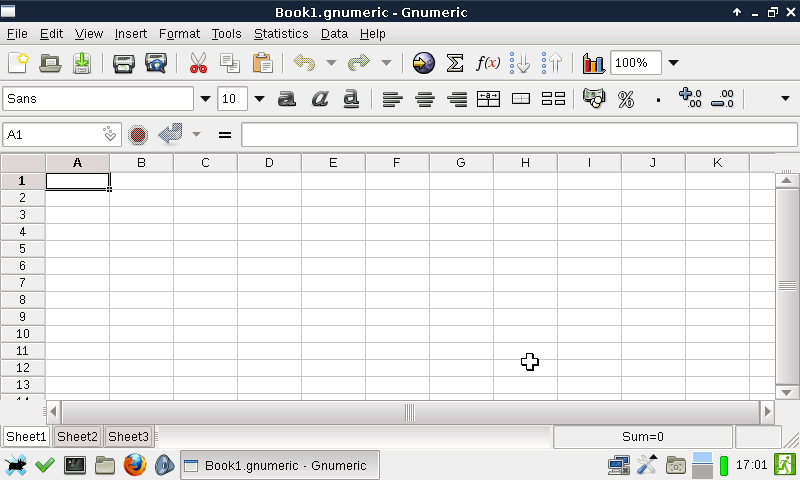Toggle underline text formatting

click(x=351, y=99)
